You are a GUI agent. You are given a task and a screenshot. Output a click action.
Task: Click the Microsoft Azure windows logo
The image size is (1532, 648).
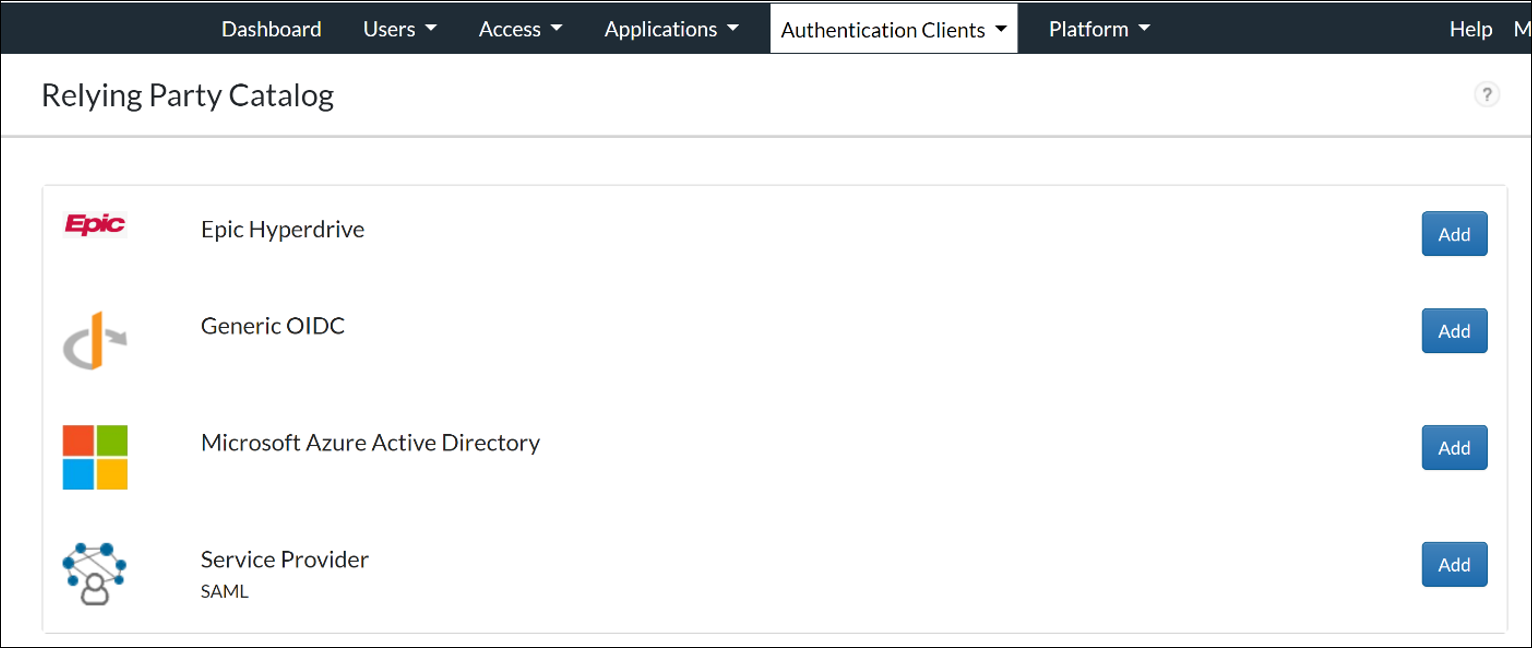click(95, 457)
